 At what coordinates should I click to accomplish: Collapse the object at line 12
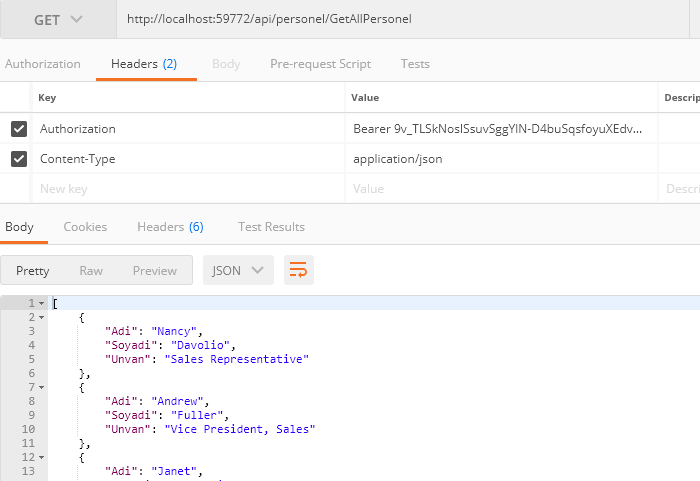coord(42,457)
